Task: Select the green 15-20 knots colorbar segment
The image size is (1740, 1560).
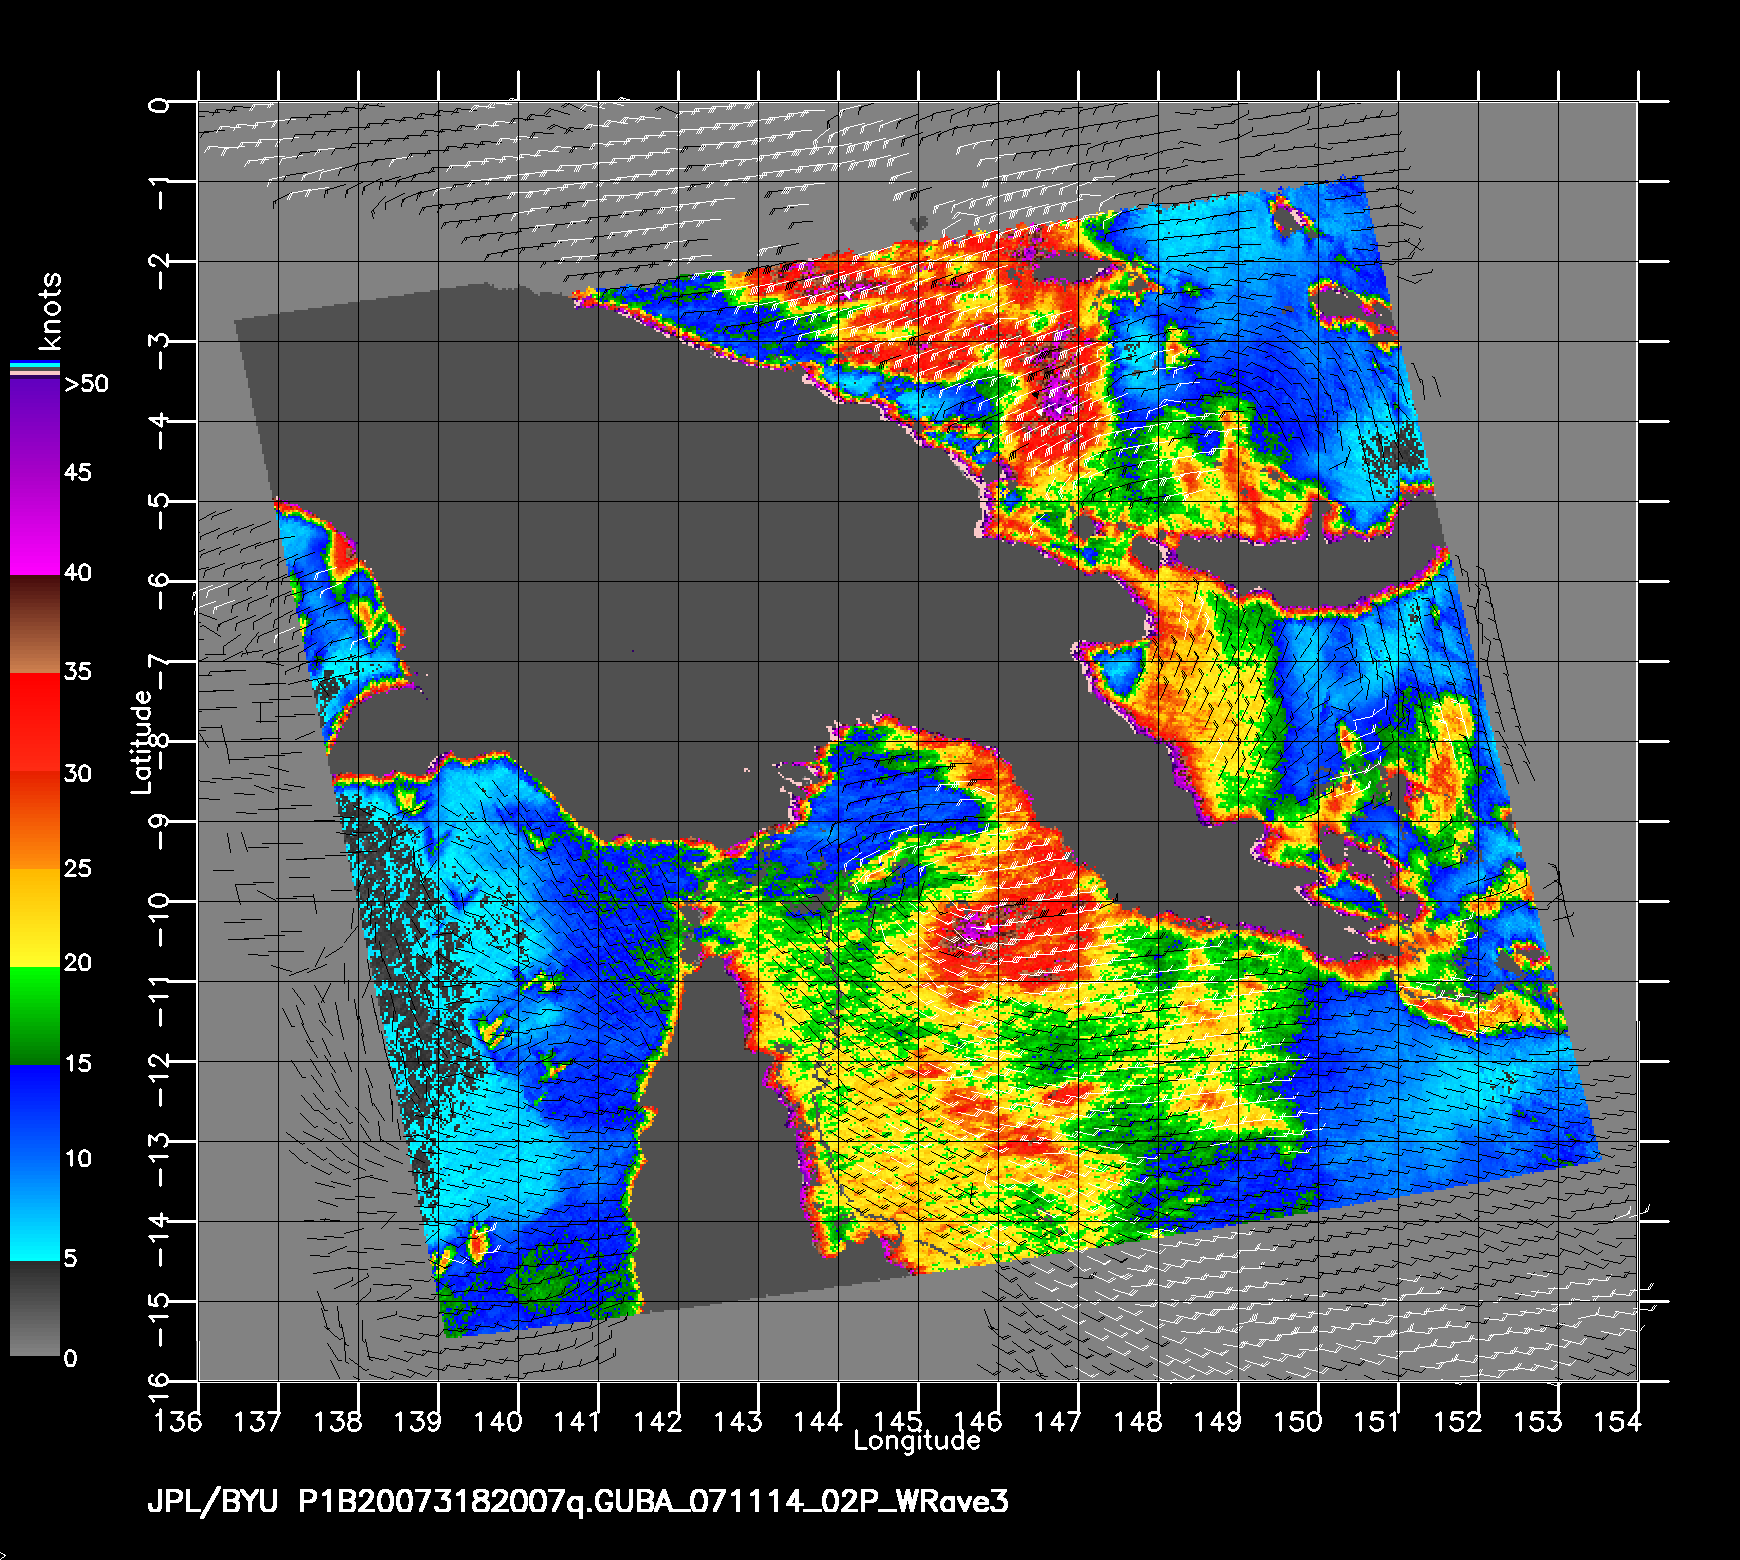Action: (35, 1016)
